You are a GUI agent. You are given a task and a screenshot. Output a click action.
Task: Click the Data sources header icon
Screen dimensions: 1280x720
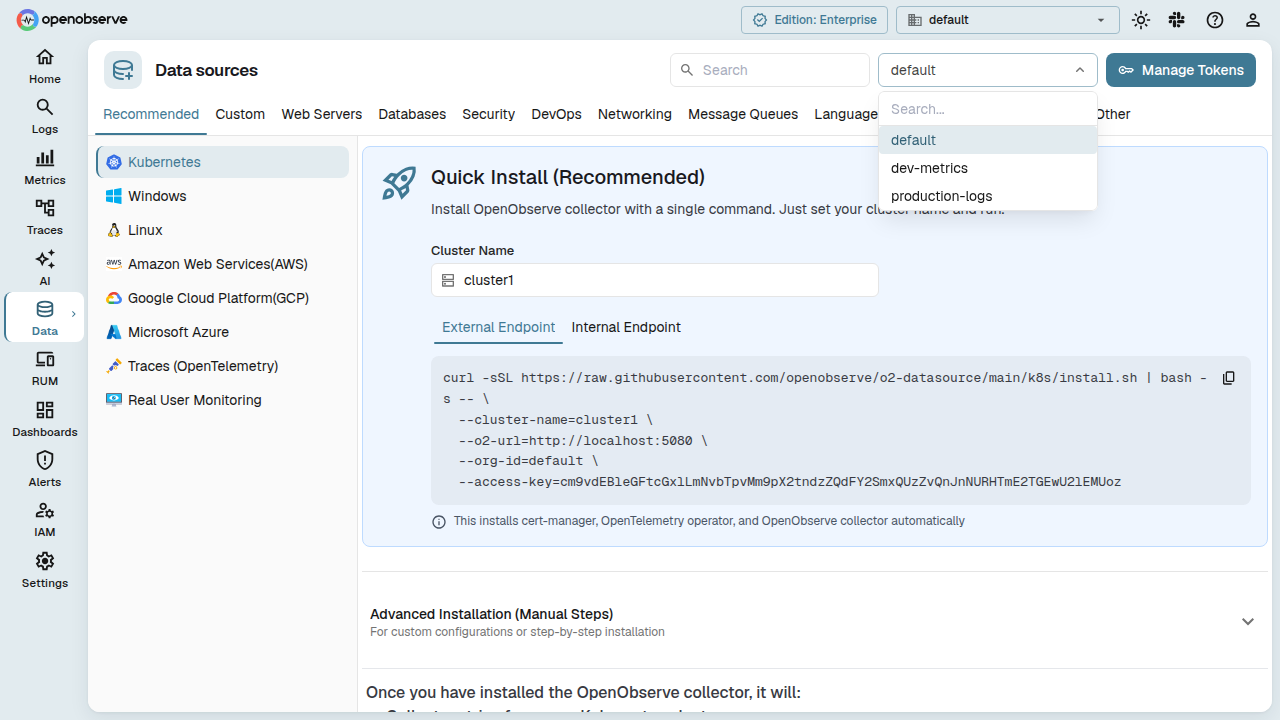click(123, 70)
